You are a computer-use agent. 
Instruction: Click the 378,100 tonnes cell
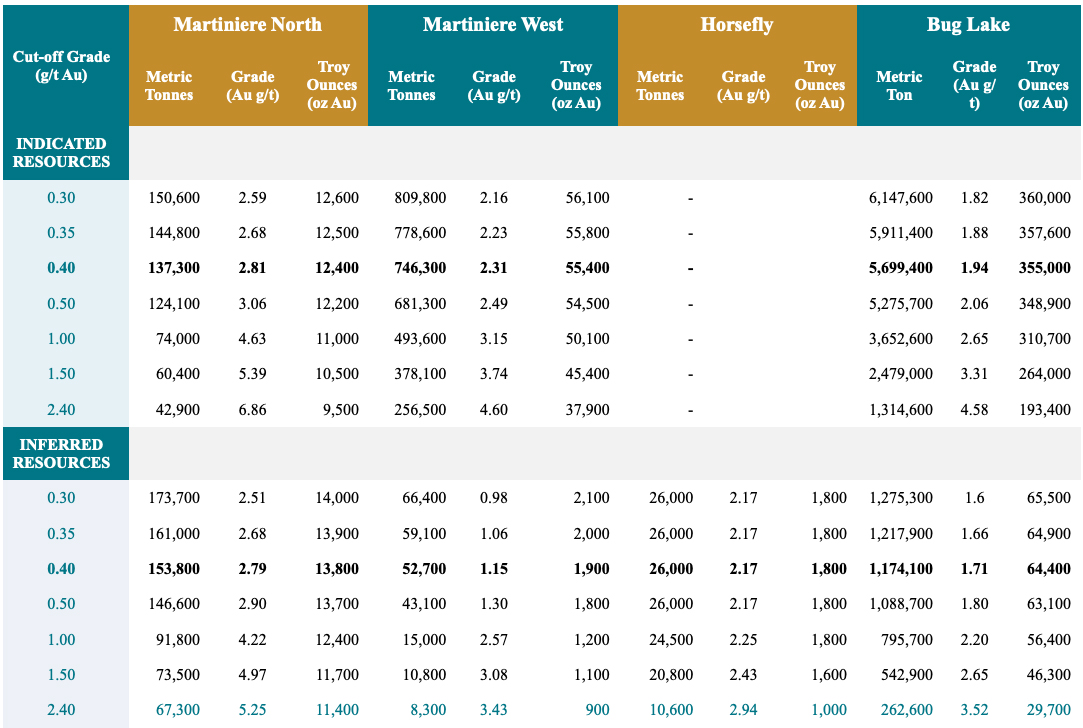420,374
